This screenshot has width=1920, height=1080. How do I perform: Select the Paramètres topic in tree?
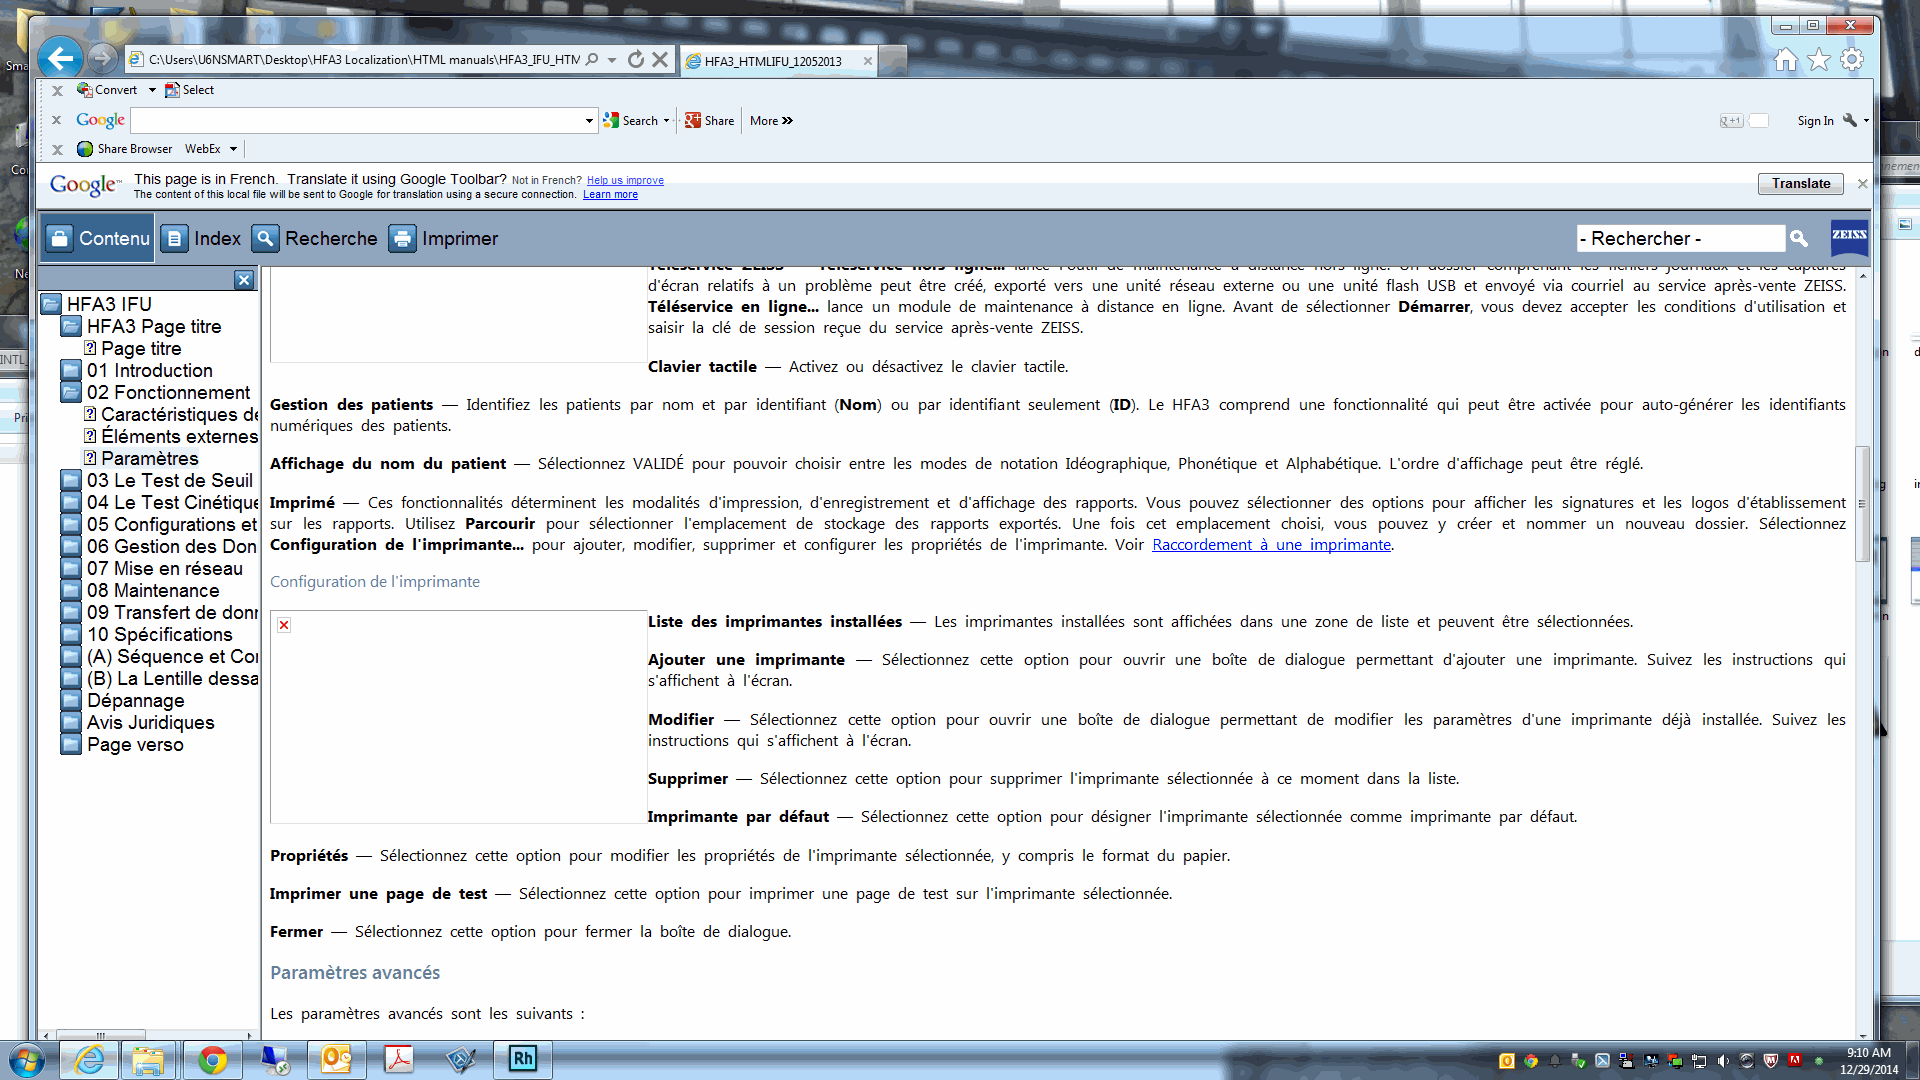coord(150,459)
